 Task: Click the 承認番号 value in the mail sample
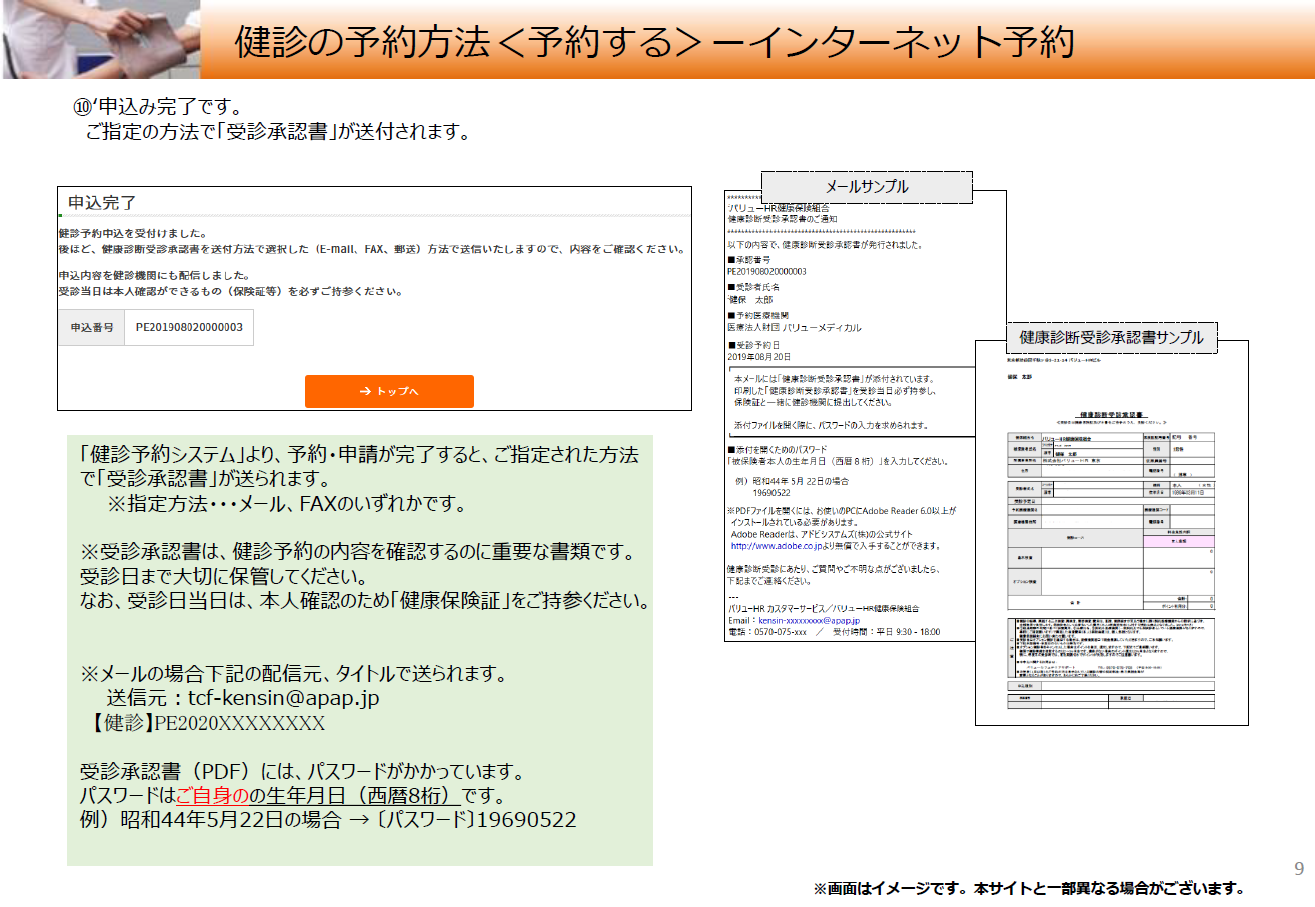click(x=767, y=271)
